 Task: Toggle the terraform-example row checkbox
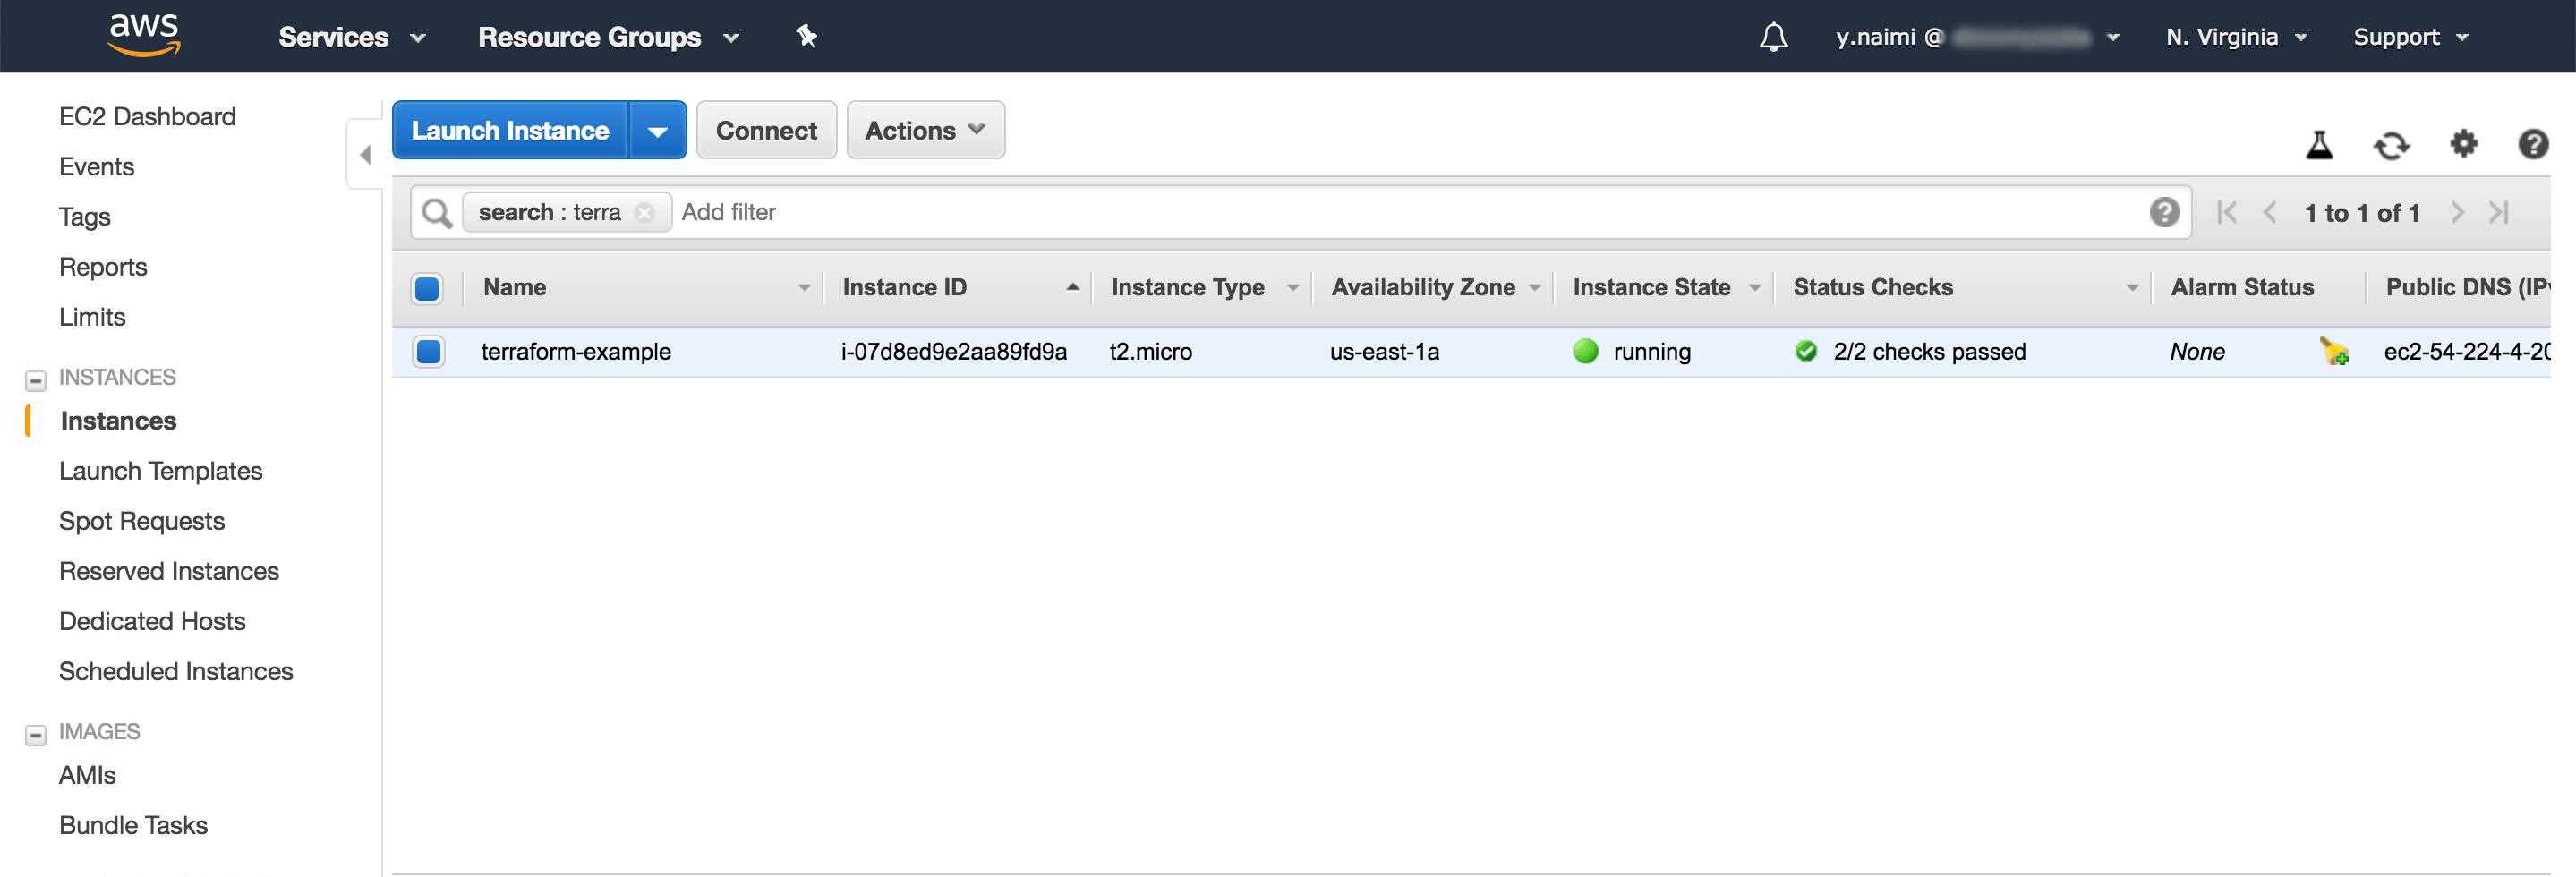point(428,351)
